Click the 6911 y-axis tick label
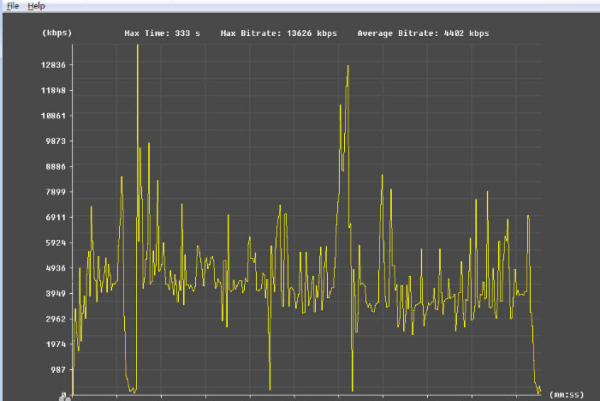Viewport: 600px width, 401px height. coord(55,217)
